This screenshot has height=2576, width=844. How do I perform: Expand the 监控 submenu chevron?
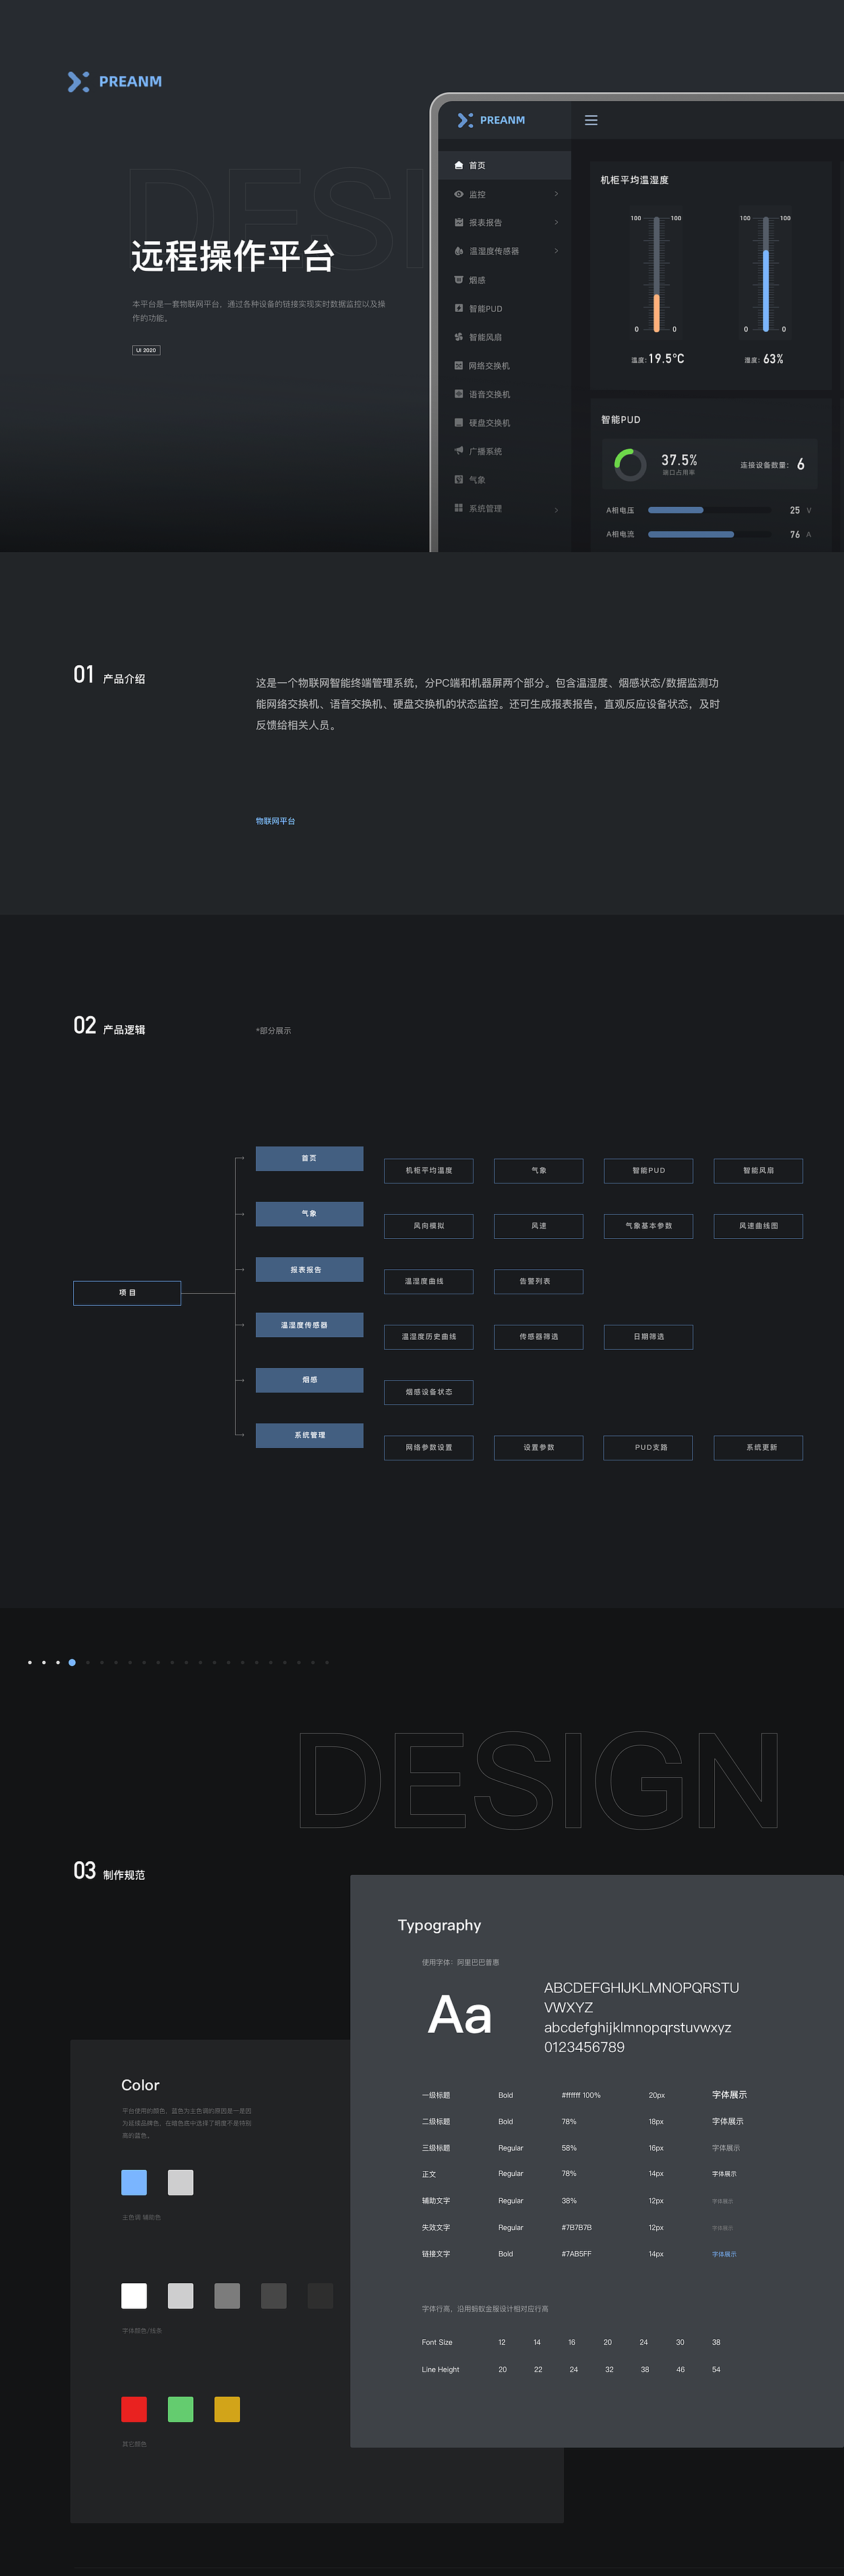[556, 194]
